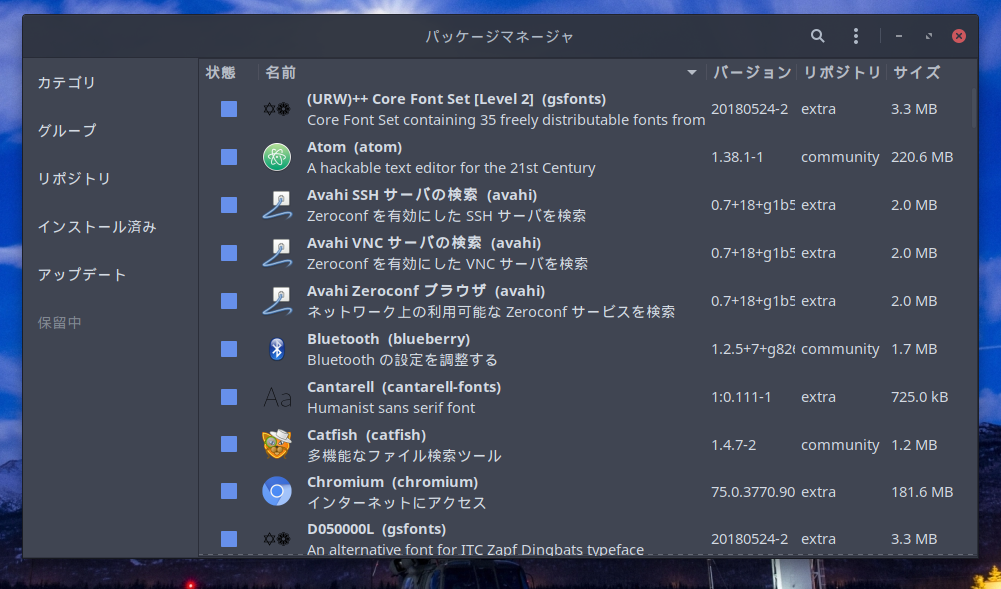Sort by the リポジトリ column header
This screenshot has height=589, width=1001.
[842, 73]
